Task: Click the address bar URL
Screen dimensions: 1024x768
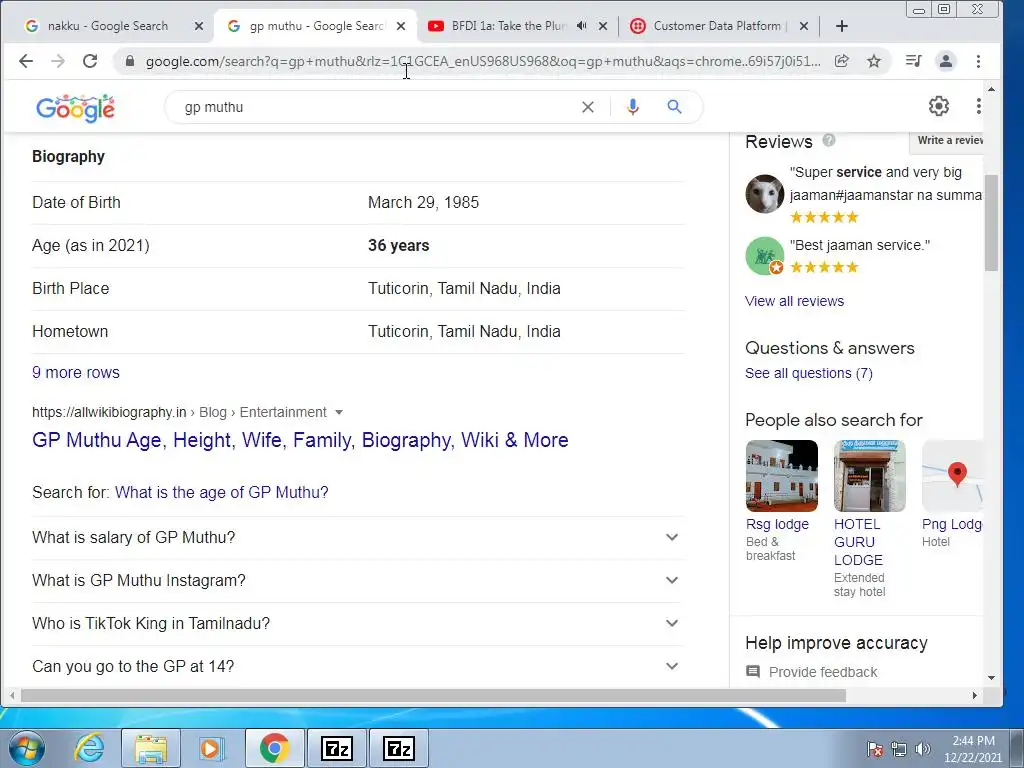Action: (x=483, y=61)
